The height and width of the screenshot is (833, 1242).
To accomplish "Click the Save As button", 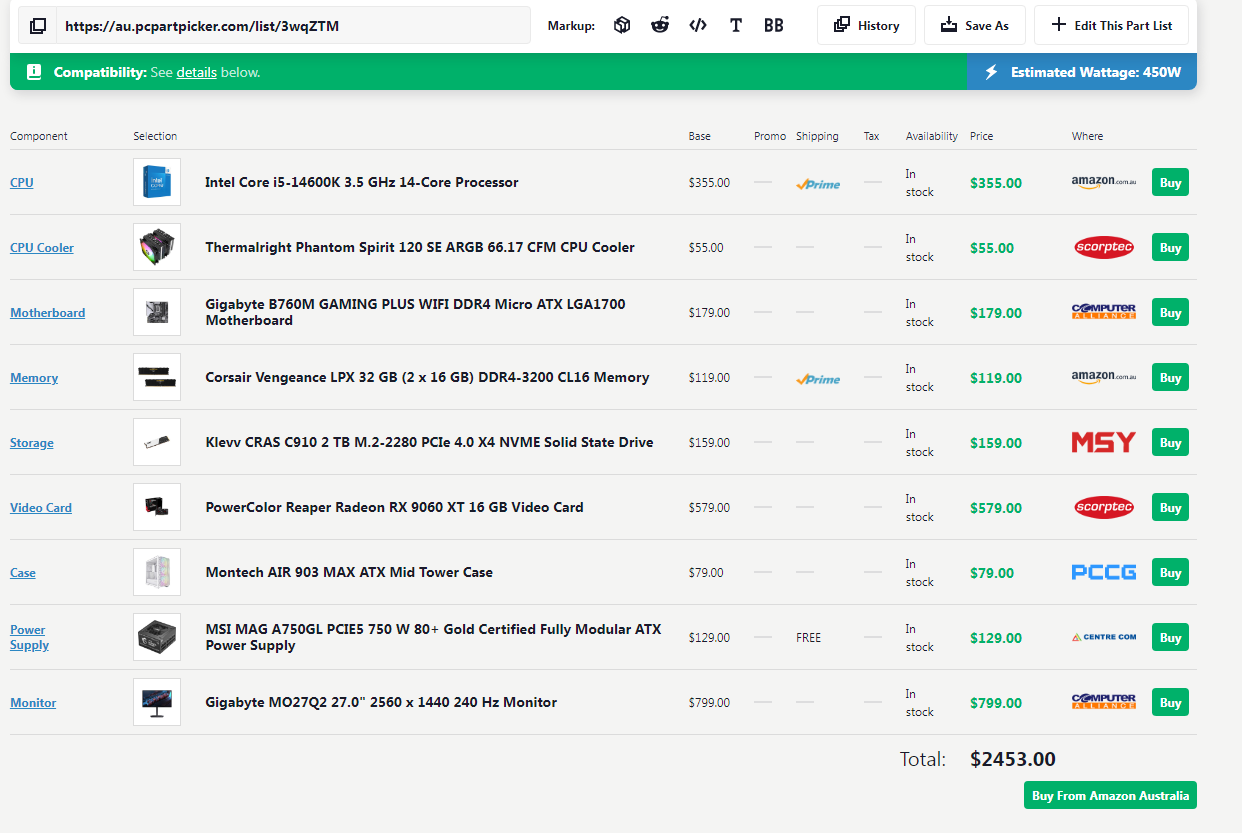I will (974, 26).
